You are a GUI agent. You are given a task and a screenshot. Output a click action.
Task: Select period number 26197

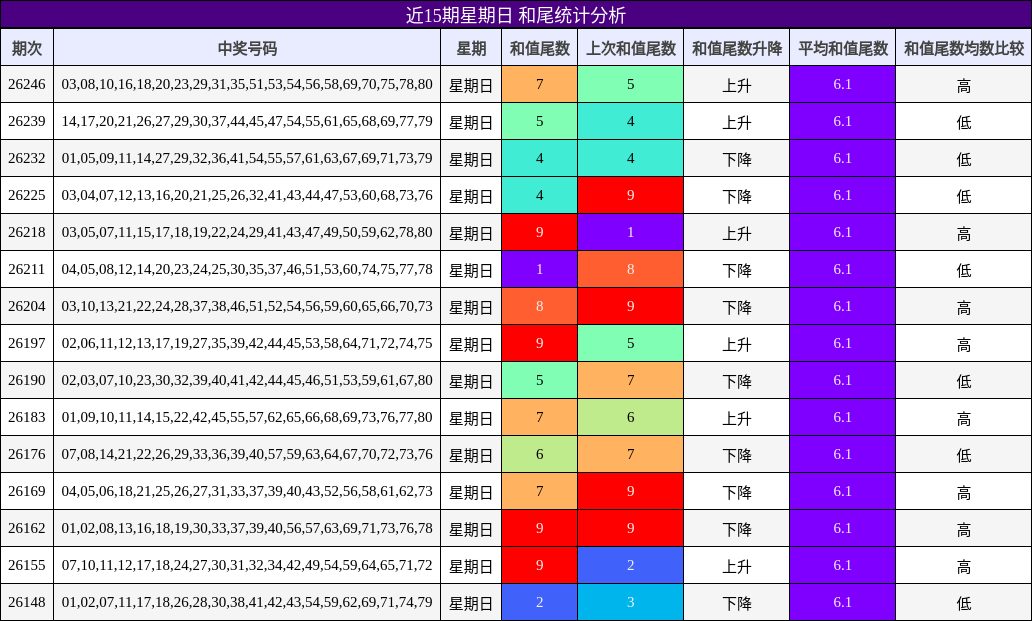tap(27, 343)
